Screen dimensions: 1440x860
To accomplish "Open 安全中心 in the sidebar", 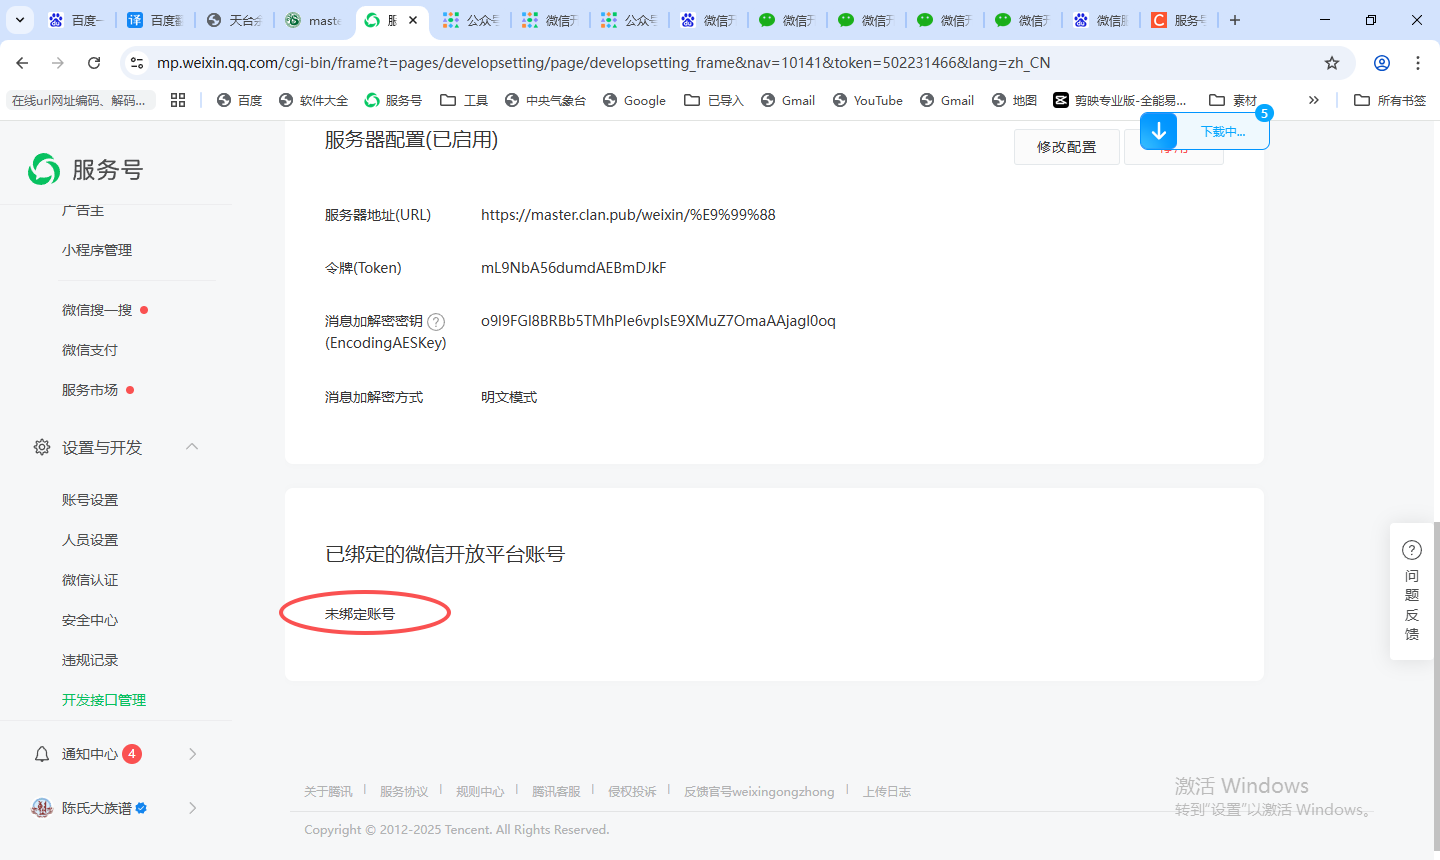I will tap(90, 620).
